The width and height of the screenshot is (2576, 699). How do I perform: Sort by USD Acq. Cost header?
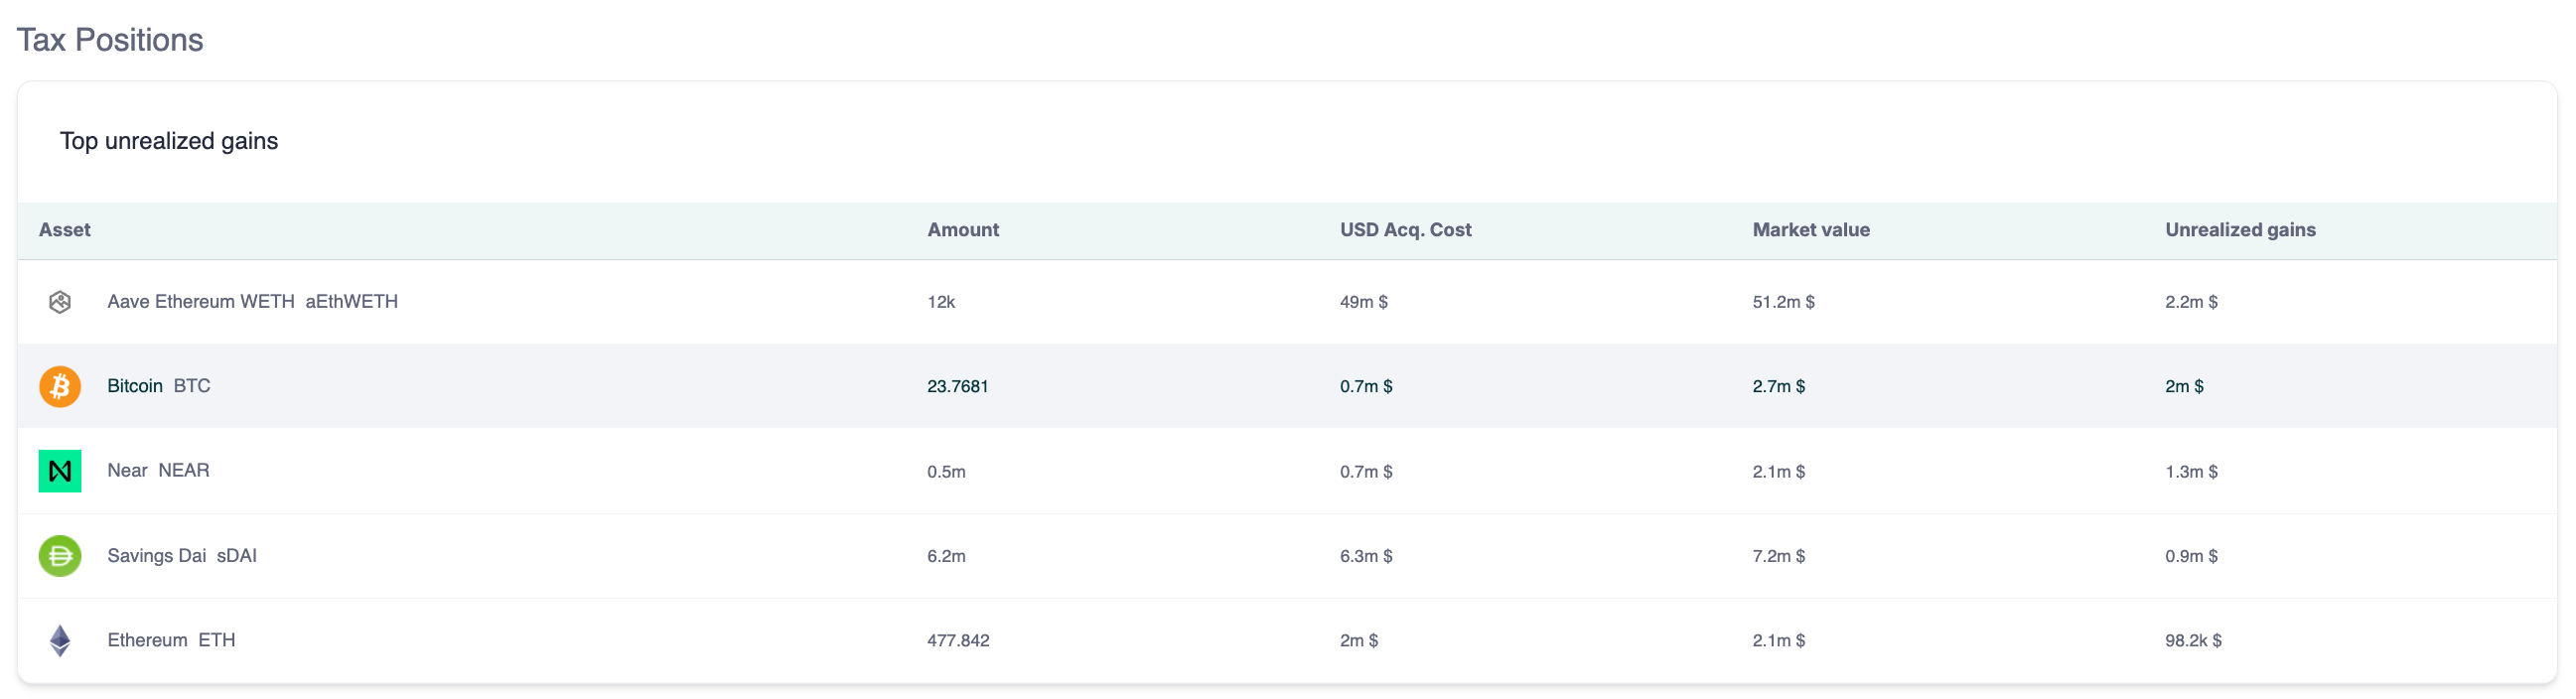click(x=1405, y=230)
